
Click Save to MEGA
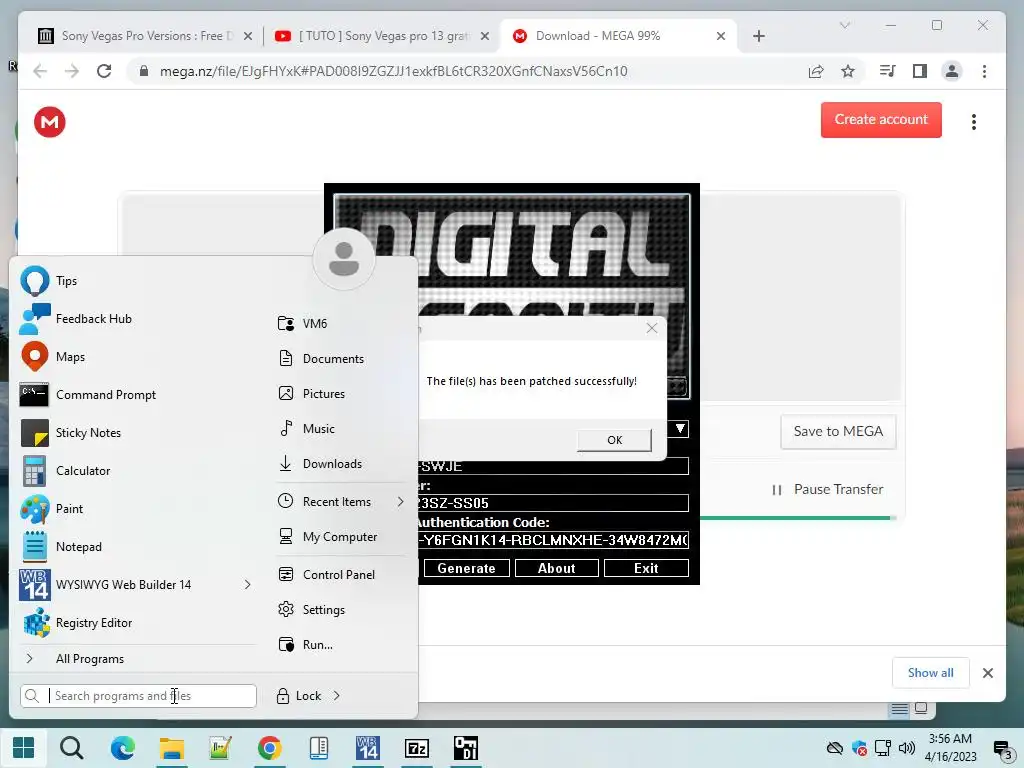(x=838, y=431)
